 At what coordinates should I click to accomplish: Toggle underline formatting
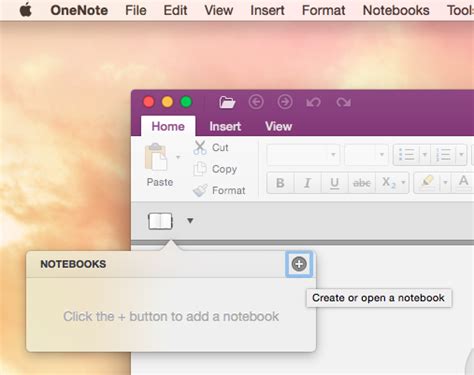pyautogui.click(x=334, y=183)
